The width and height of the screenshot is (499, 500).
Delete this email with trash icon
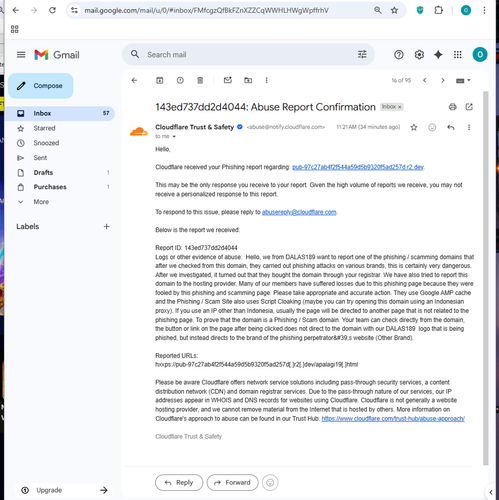point(200,80)
